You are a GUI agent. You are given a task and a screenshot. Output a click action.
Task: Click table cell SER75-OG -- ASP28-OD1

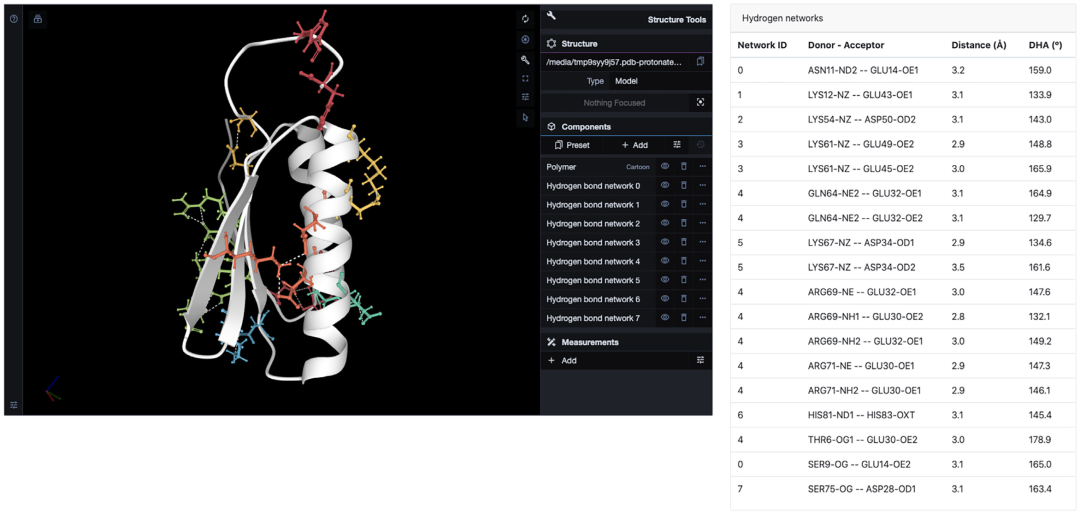point(862,489)
